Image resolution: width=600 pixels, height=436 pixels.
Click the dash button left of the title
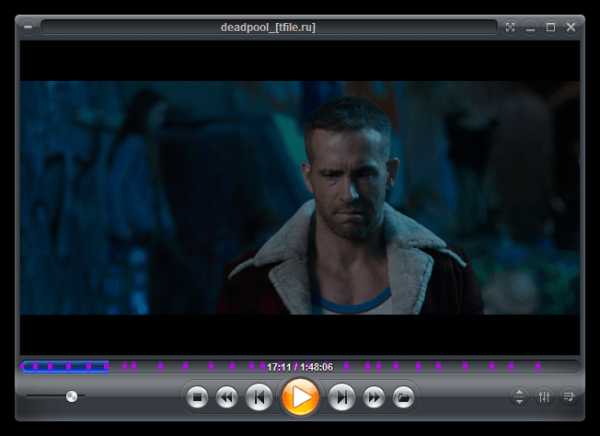pyautogui.click(x=28, y=27)
